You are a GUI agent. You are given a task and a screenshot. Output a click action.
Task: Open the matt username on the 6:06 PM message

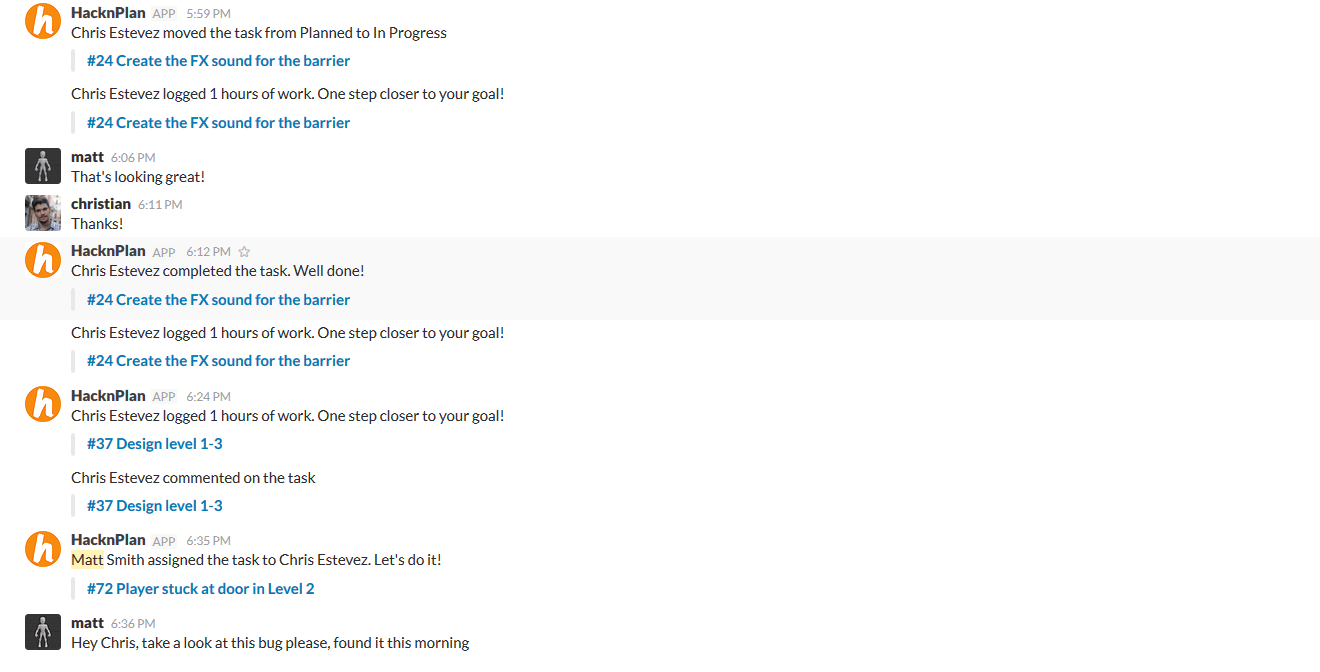click(87, 157)
